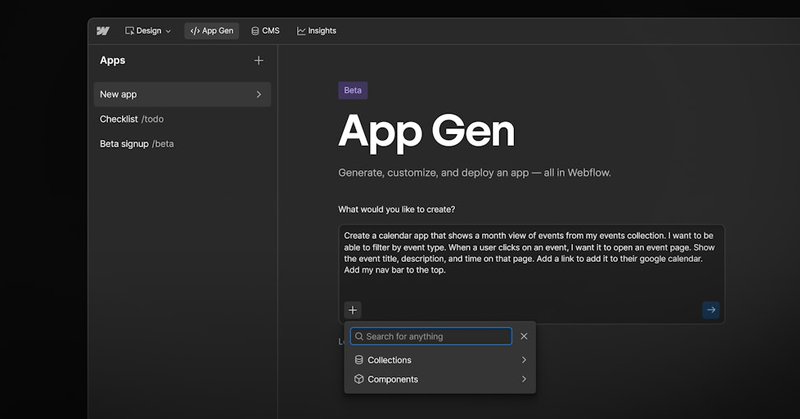Click the plus attach button under prompt
This screenshot has height=419, width=800.
coord(353,310)
